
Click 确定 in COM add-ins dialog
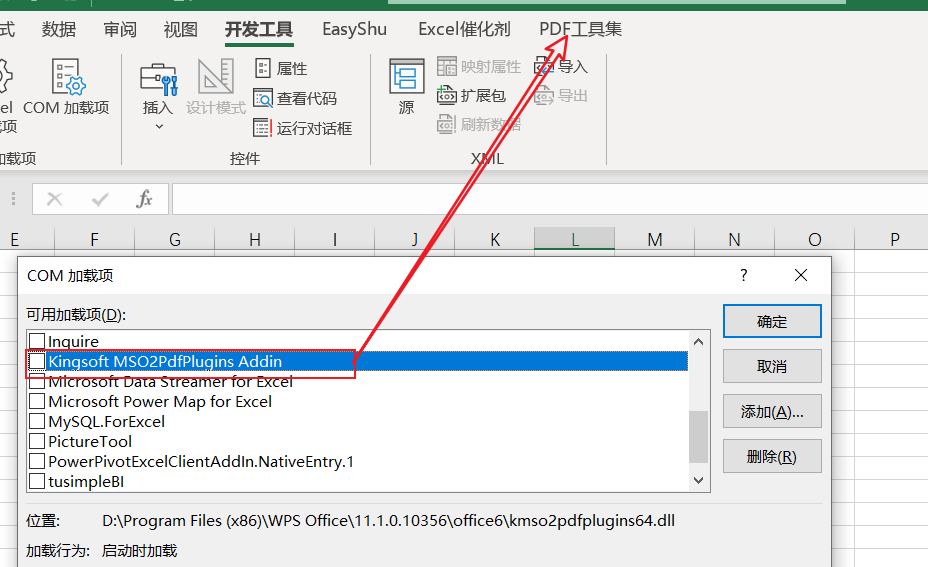pyautogui.click(x=772, y=321)
